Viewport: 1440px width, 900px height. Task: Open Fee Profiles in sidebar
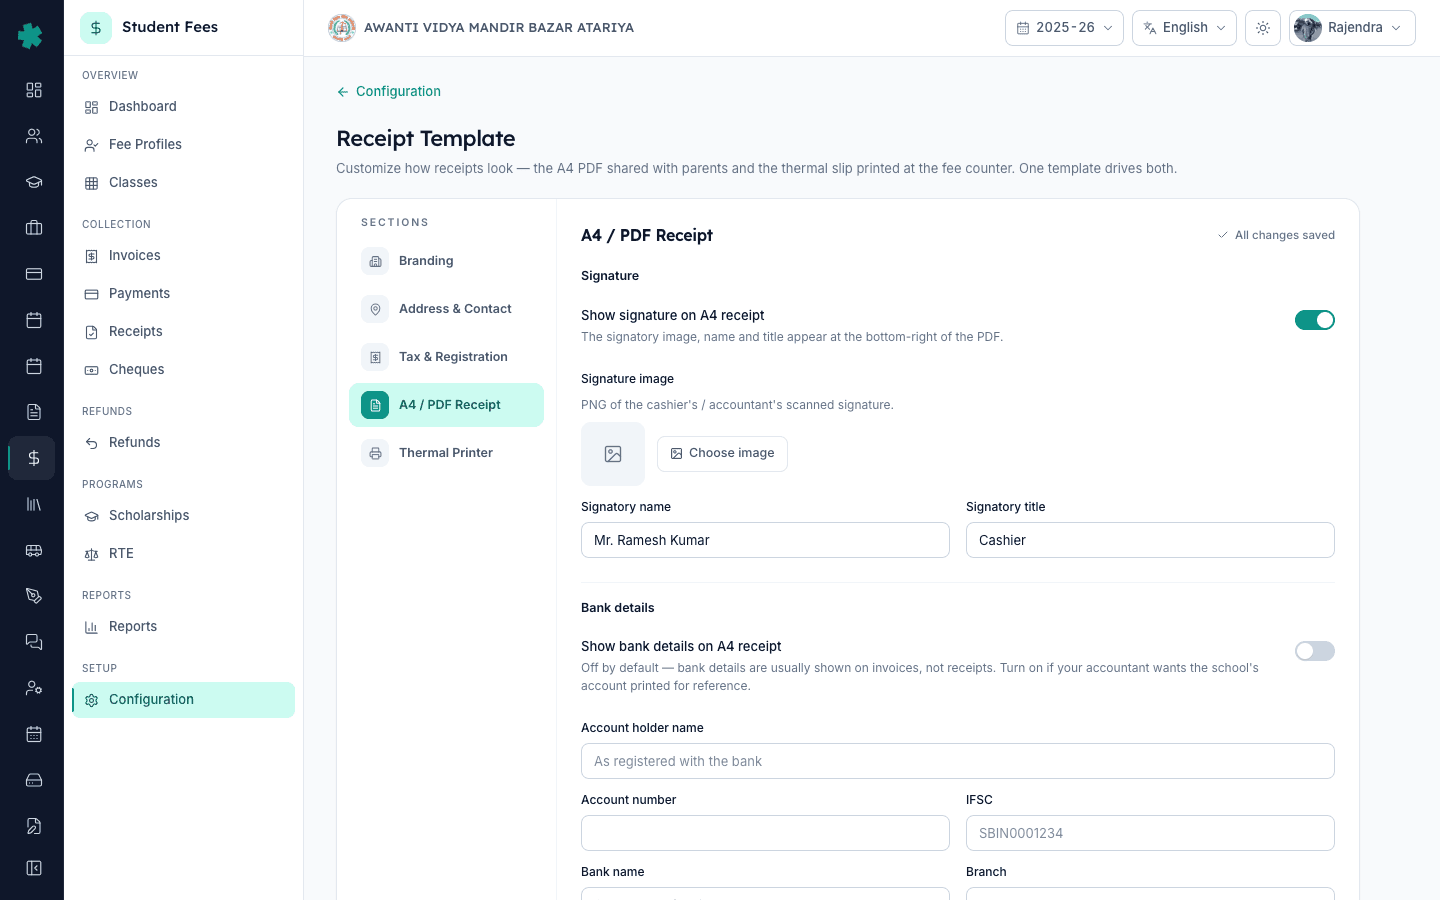183,145
